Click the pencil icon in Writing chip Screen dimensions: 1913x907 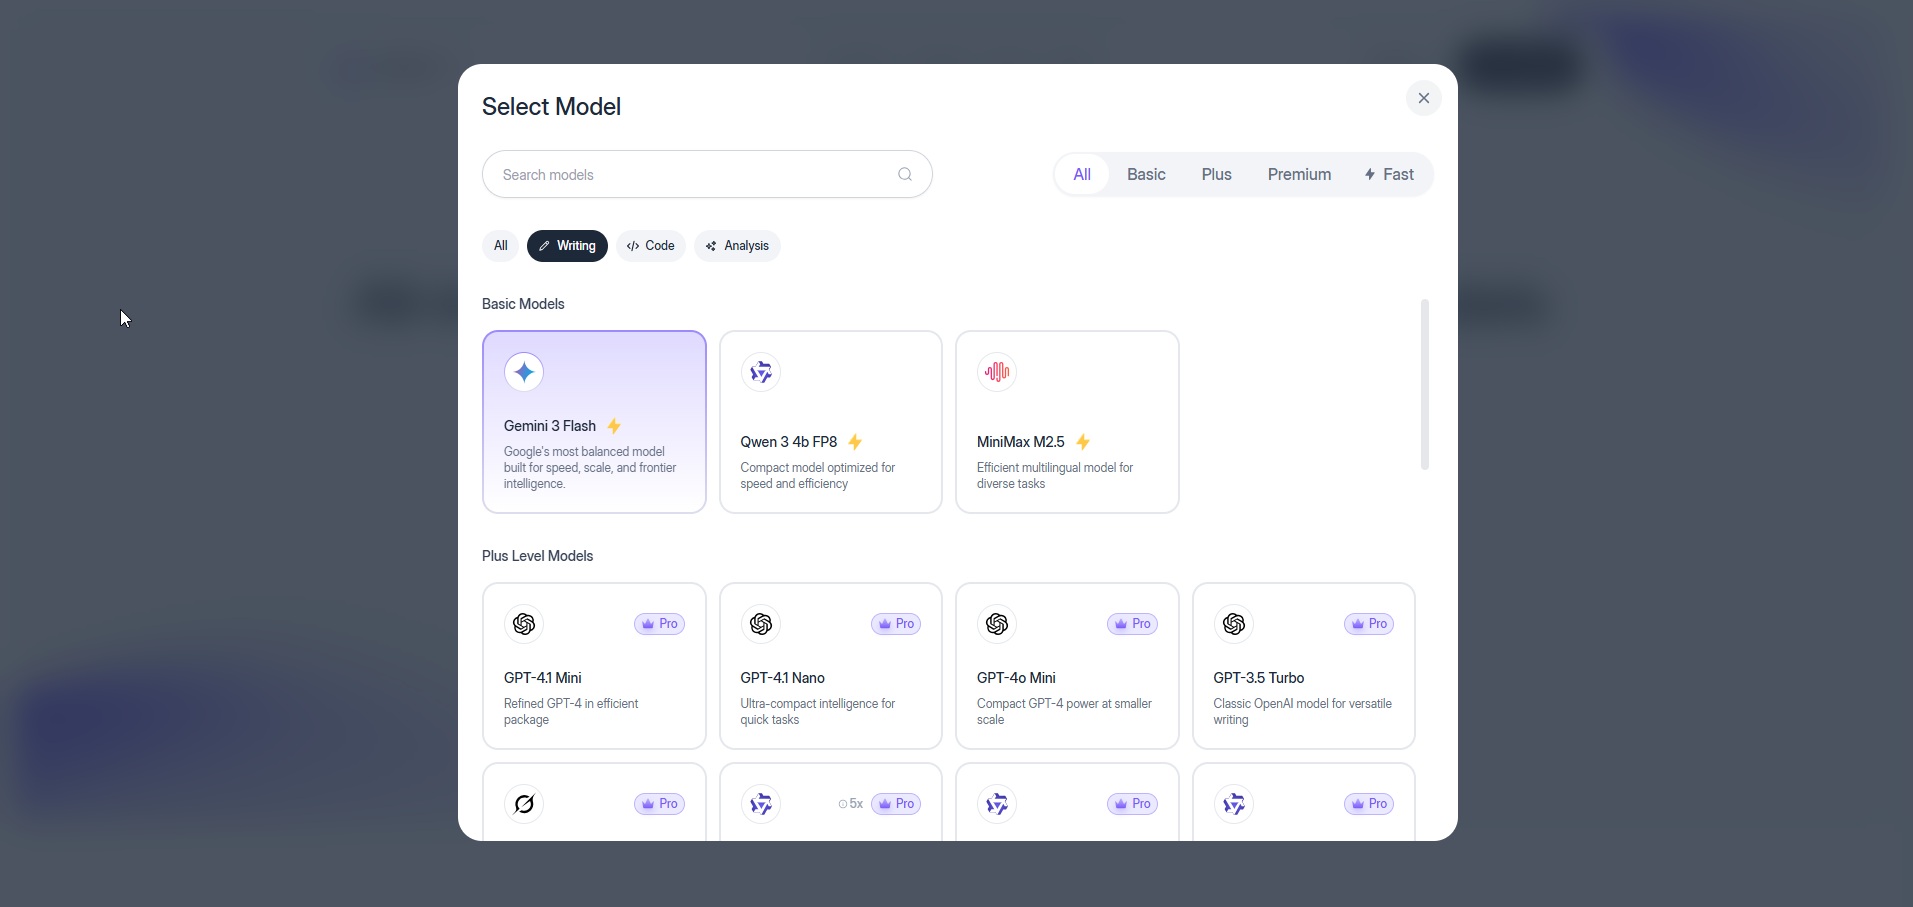(544, 246)
